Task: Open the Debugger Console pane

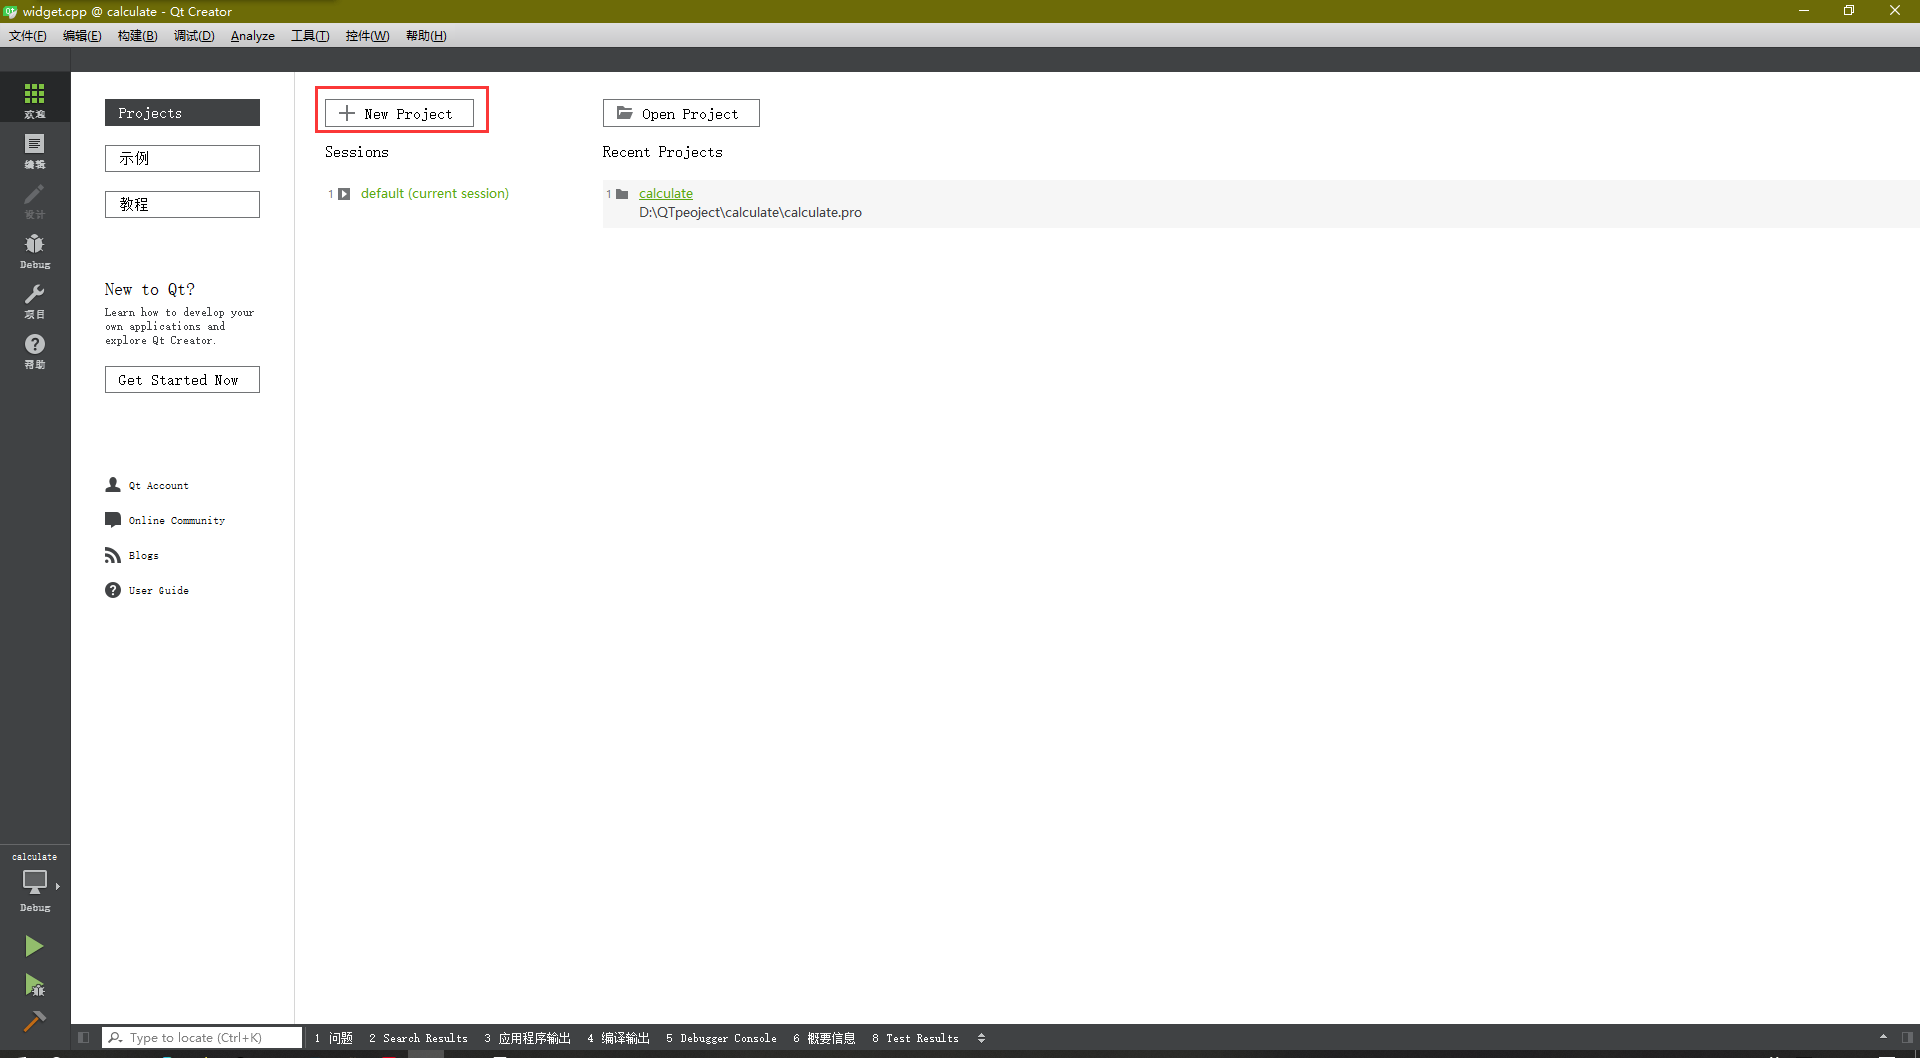Action: 721,1038
